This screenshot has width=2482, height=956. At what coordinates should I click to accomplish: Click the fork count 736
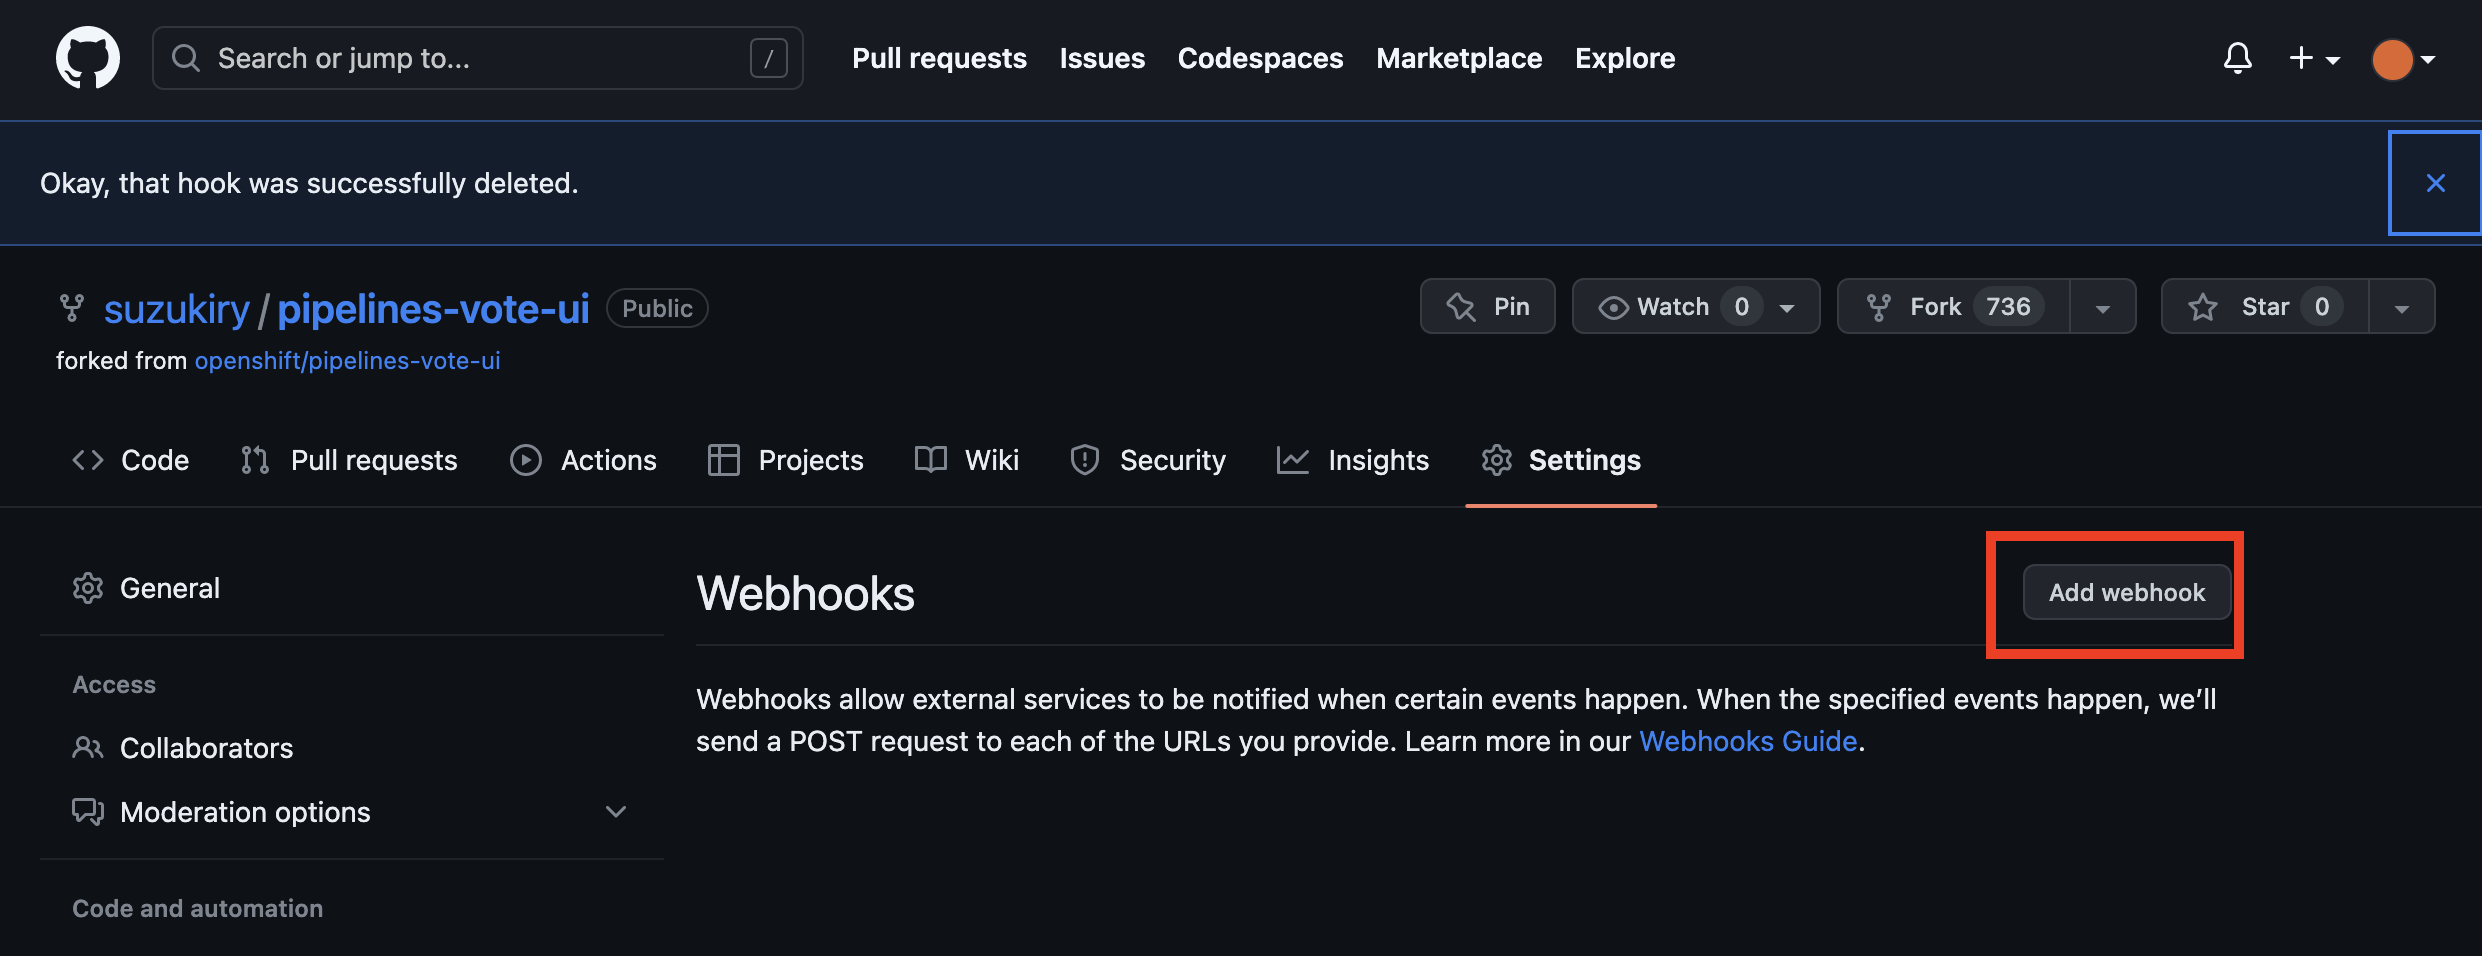[x=2008, y=306]
